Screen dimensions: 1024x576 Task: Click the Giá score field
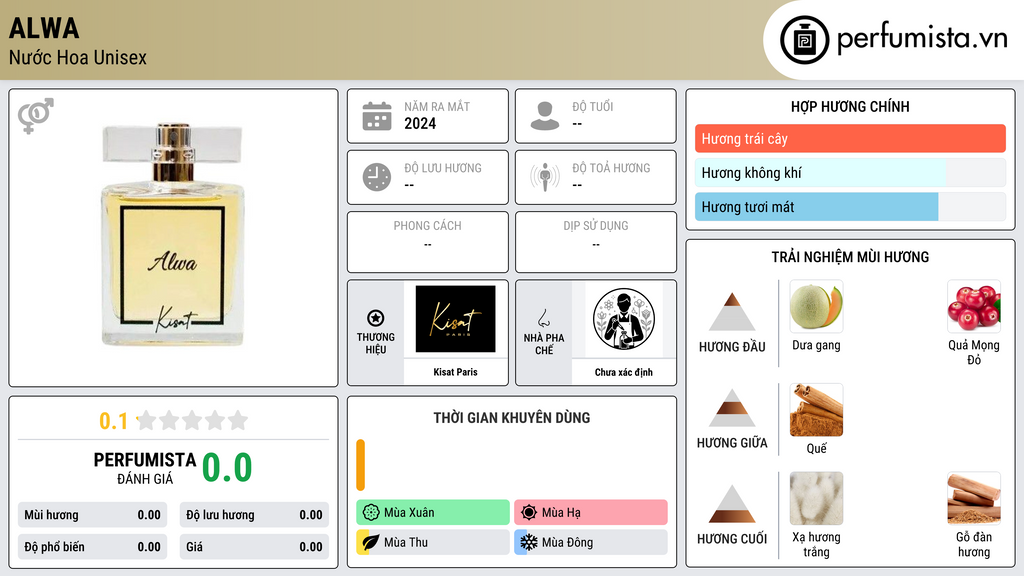[x=254, y=547]
